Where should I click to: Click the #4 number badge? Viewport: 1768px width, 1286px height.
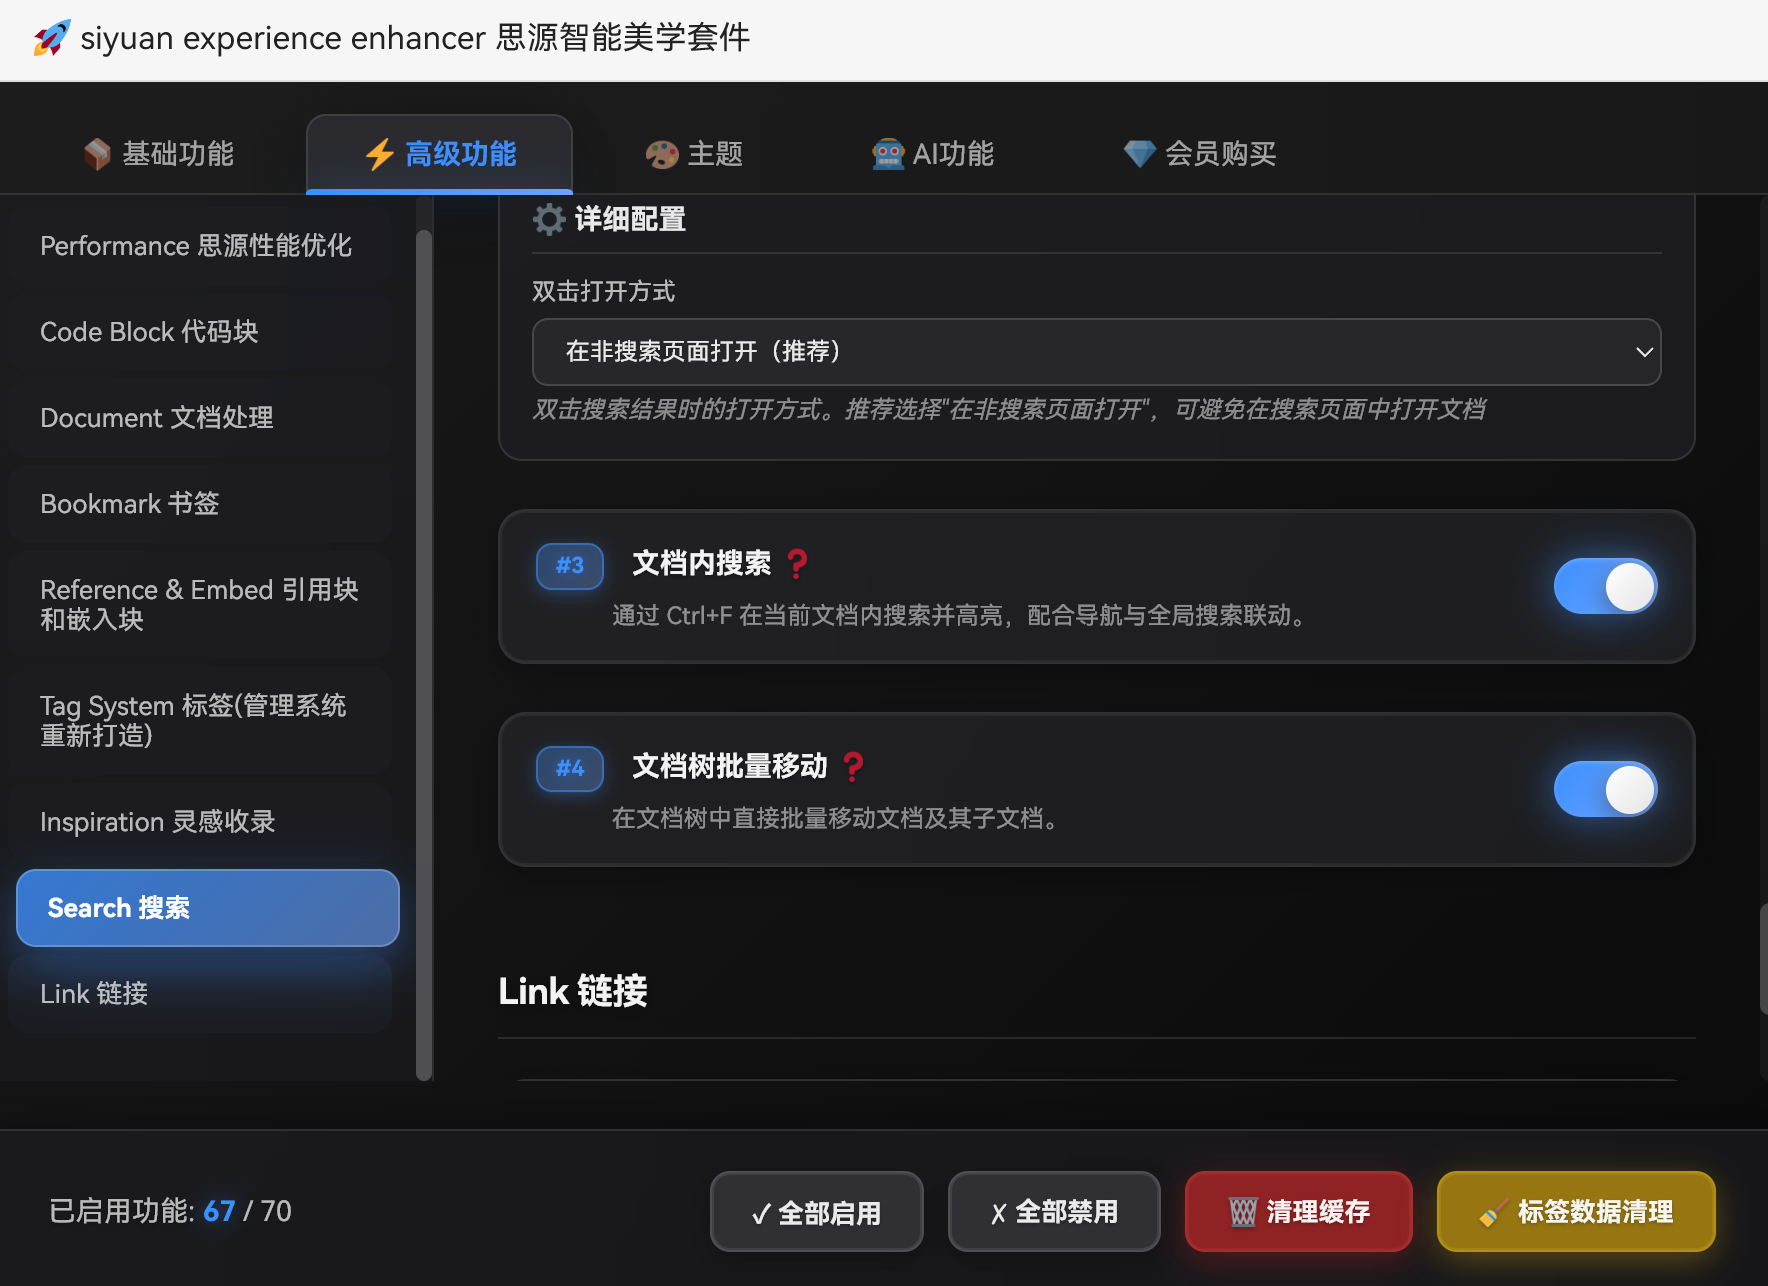(570, 769)
